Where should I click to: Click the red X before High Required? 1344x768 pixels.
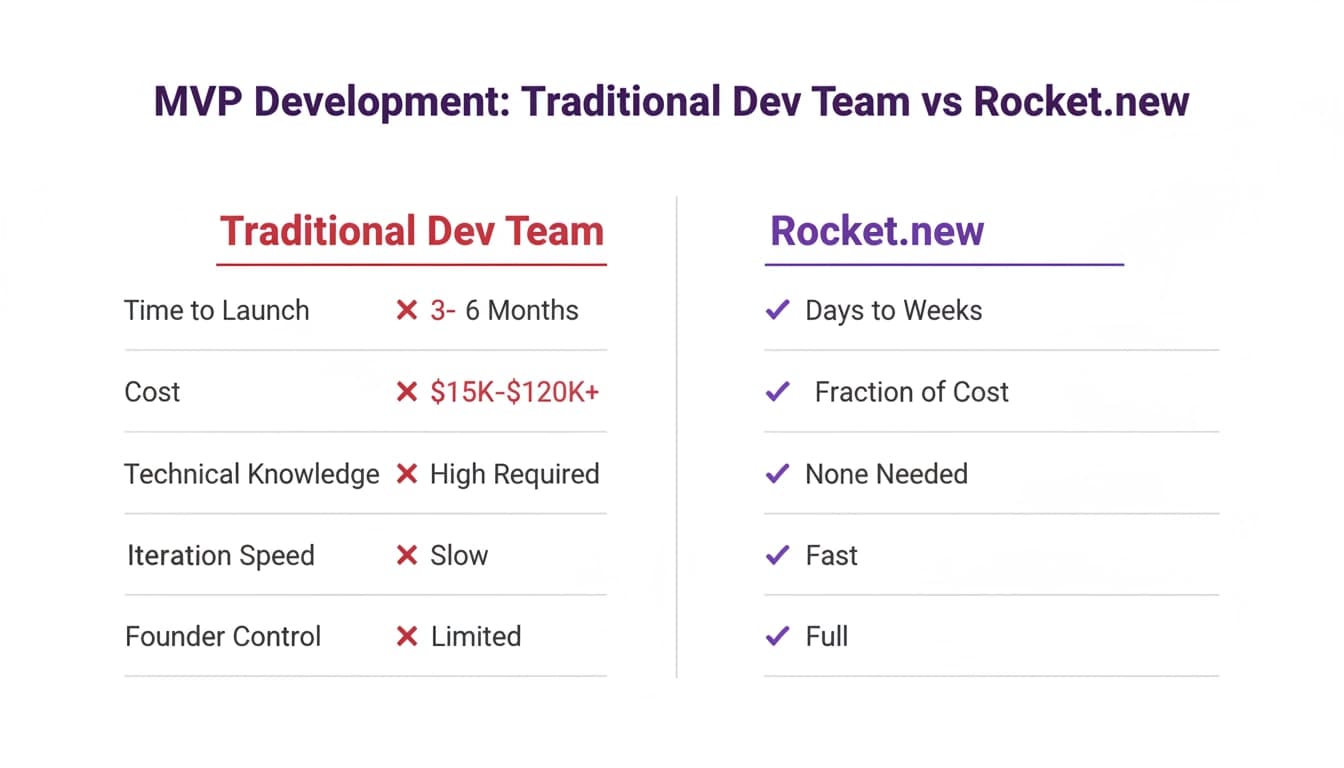[x=406, y=474]
